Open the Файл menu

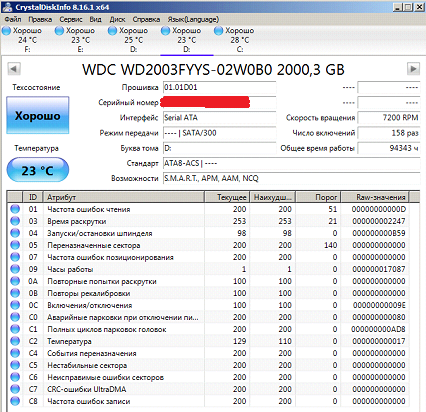point(13,19)
